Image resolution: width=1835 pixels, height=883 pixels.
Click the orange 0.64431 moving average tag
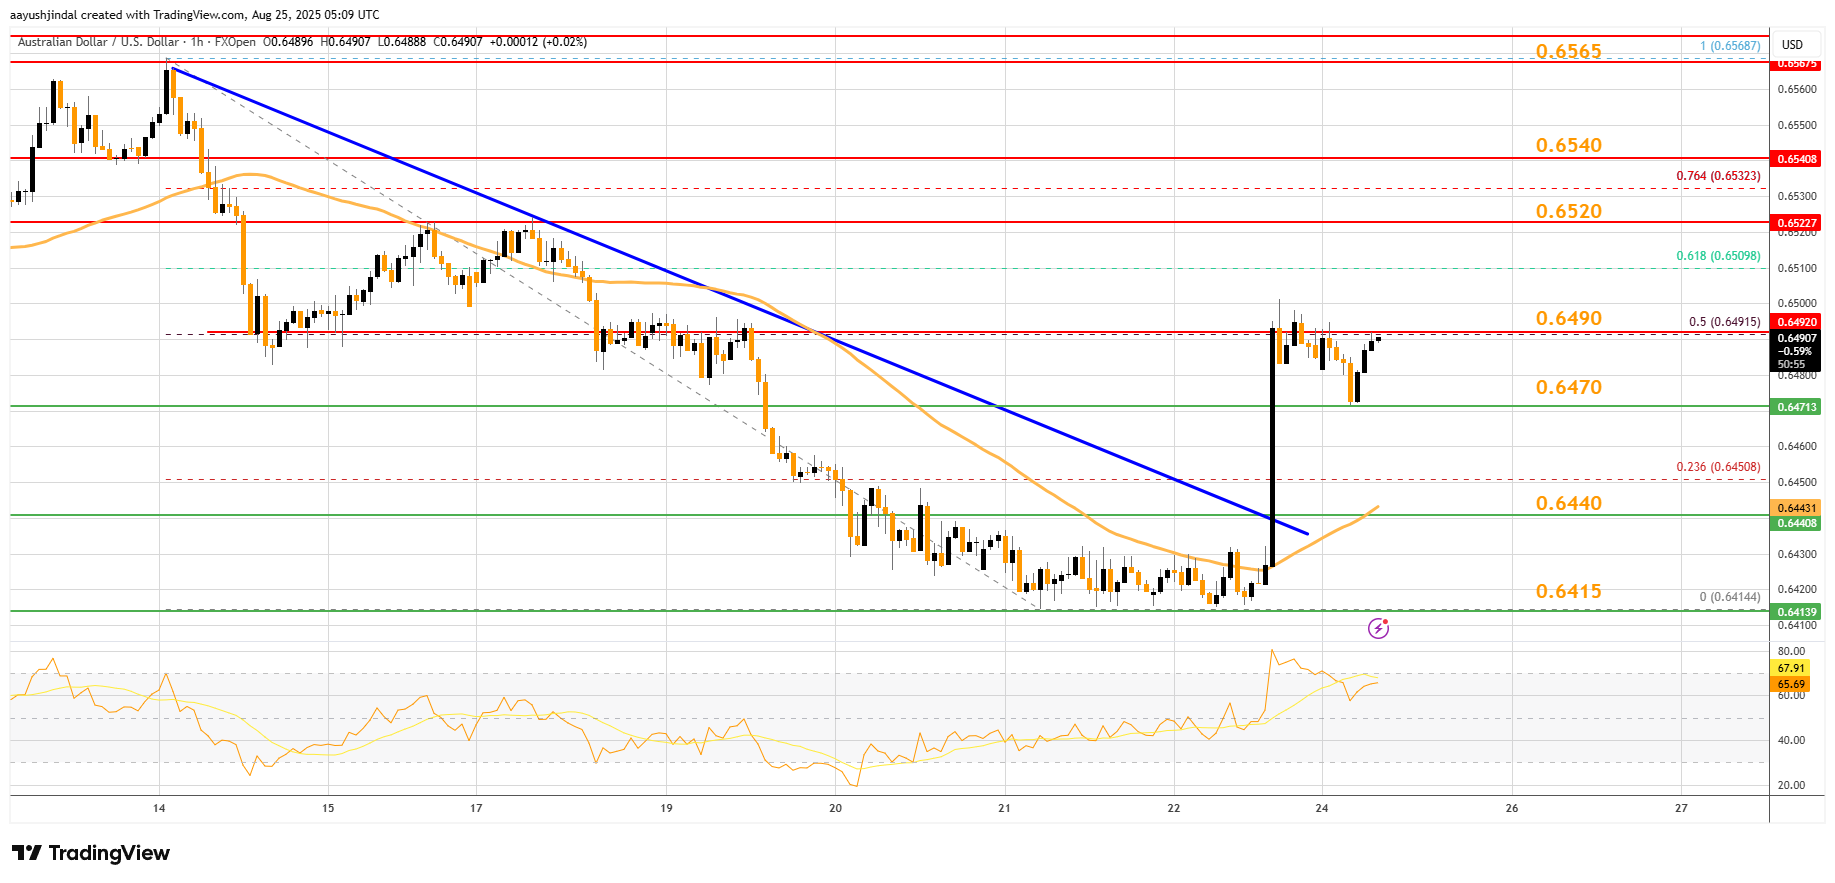point(1796,509)
